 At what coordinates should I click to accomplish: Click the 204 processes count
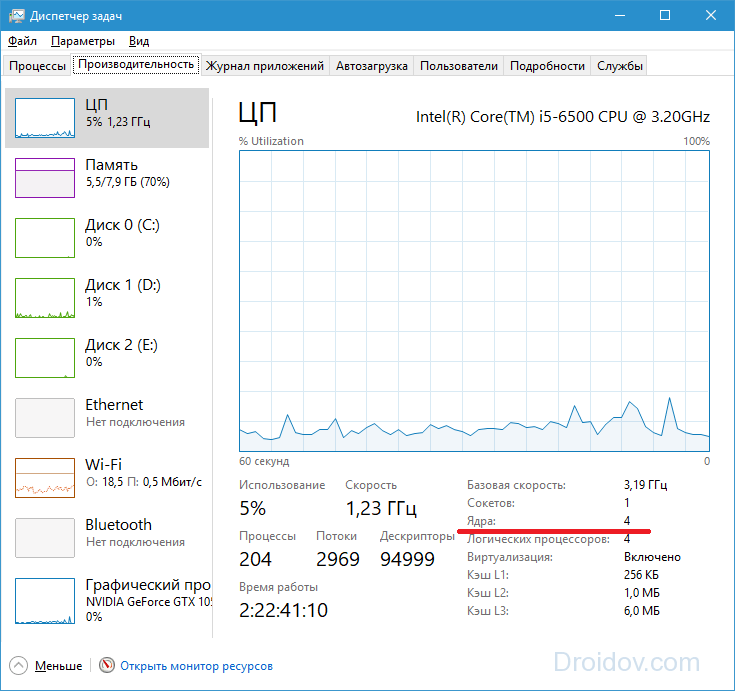coord(255,559)
